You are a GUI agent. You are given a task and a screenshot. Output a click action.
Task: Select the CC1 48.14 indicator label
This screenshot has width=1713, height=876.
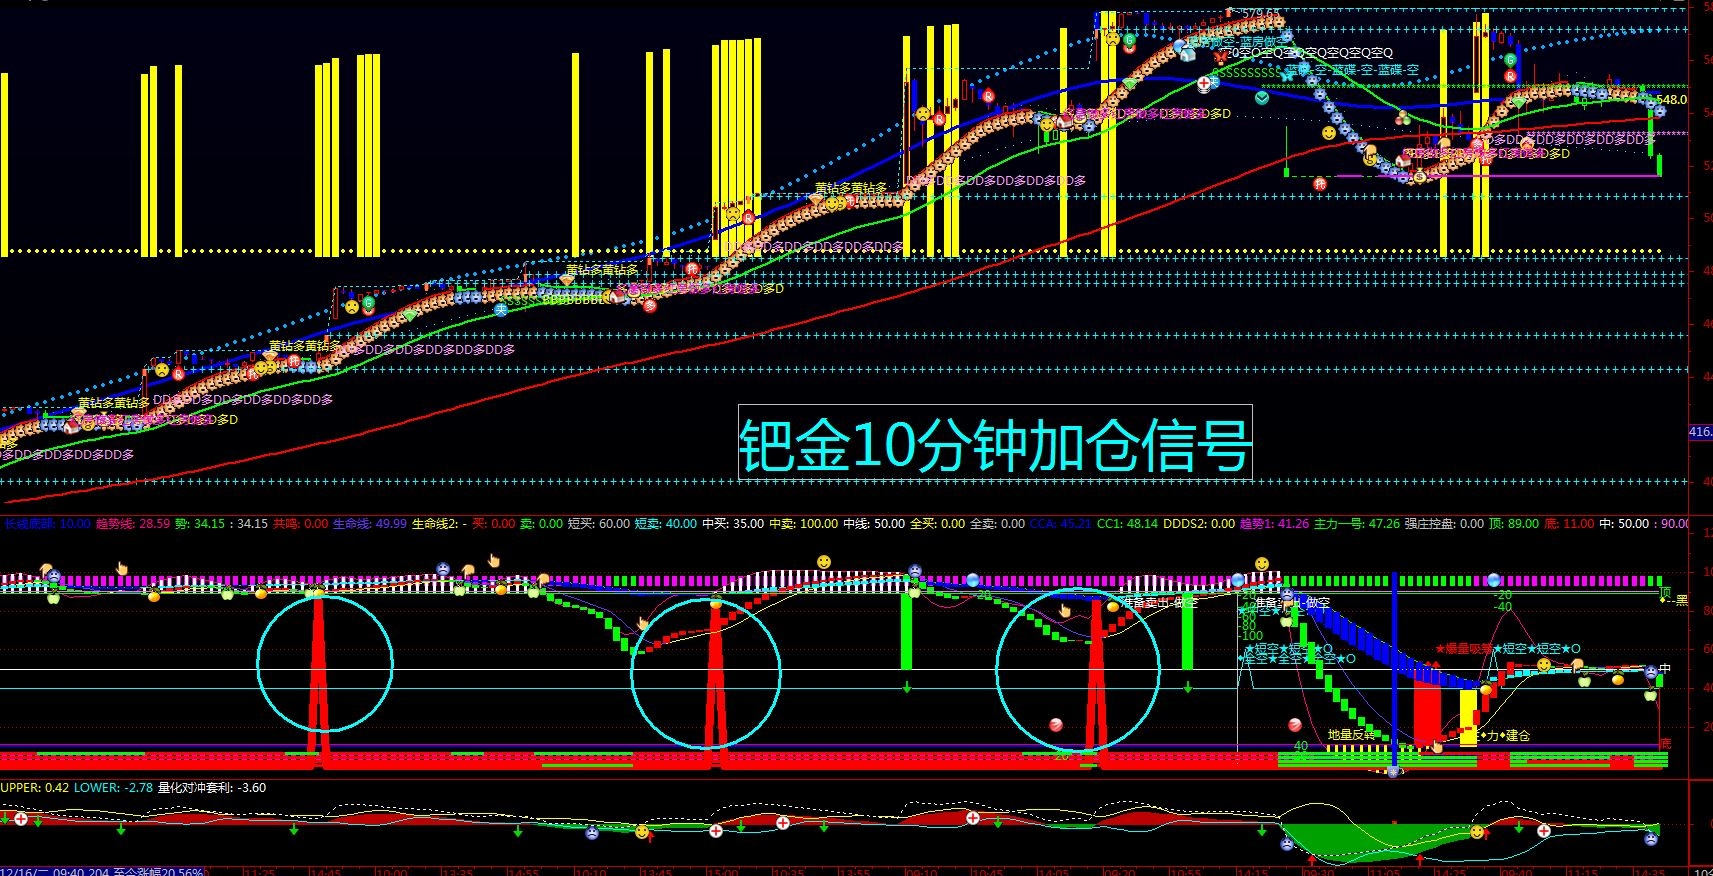click(1127, 523)
